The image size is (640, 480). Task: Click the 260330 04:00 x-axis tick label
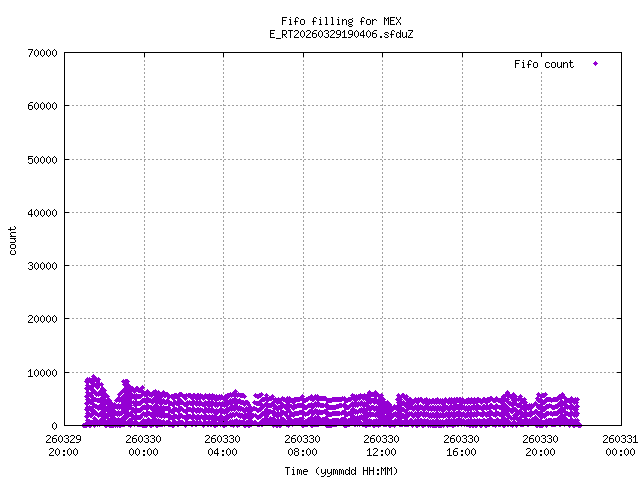coord(223,444)
